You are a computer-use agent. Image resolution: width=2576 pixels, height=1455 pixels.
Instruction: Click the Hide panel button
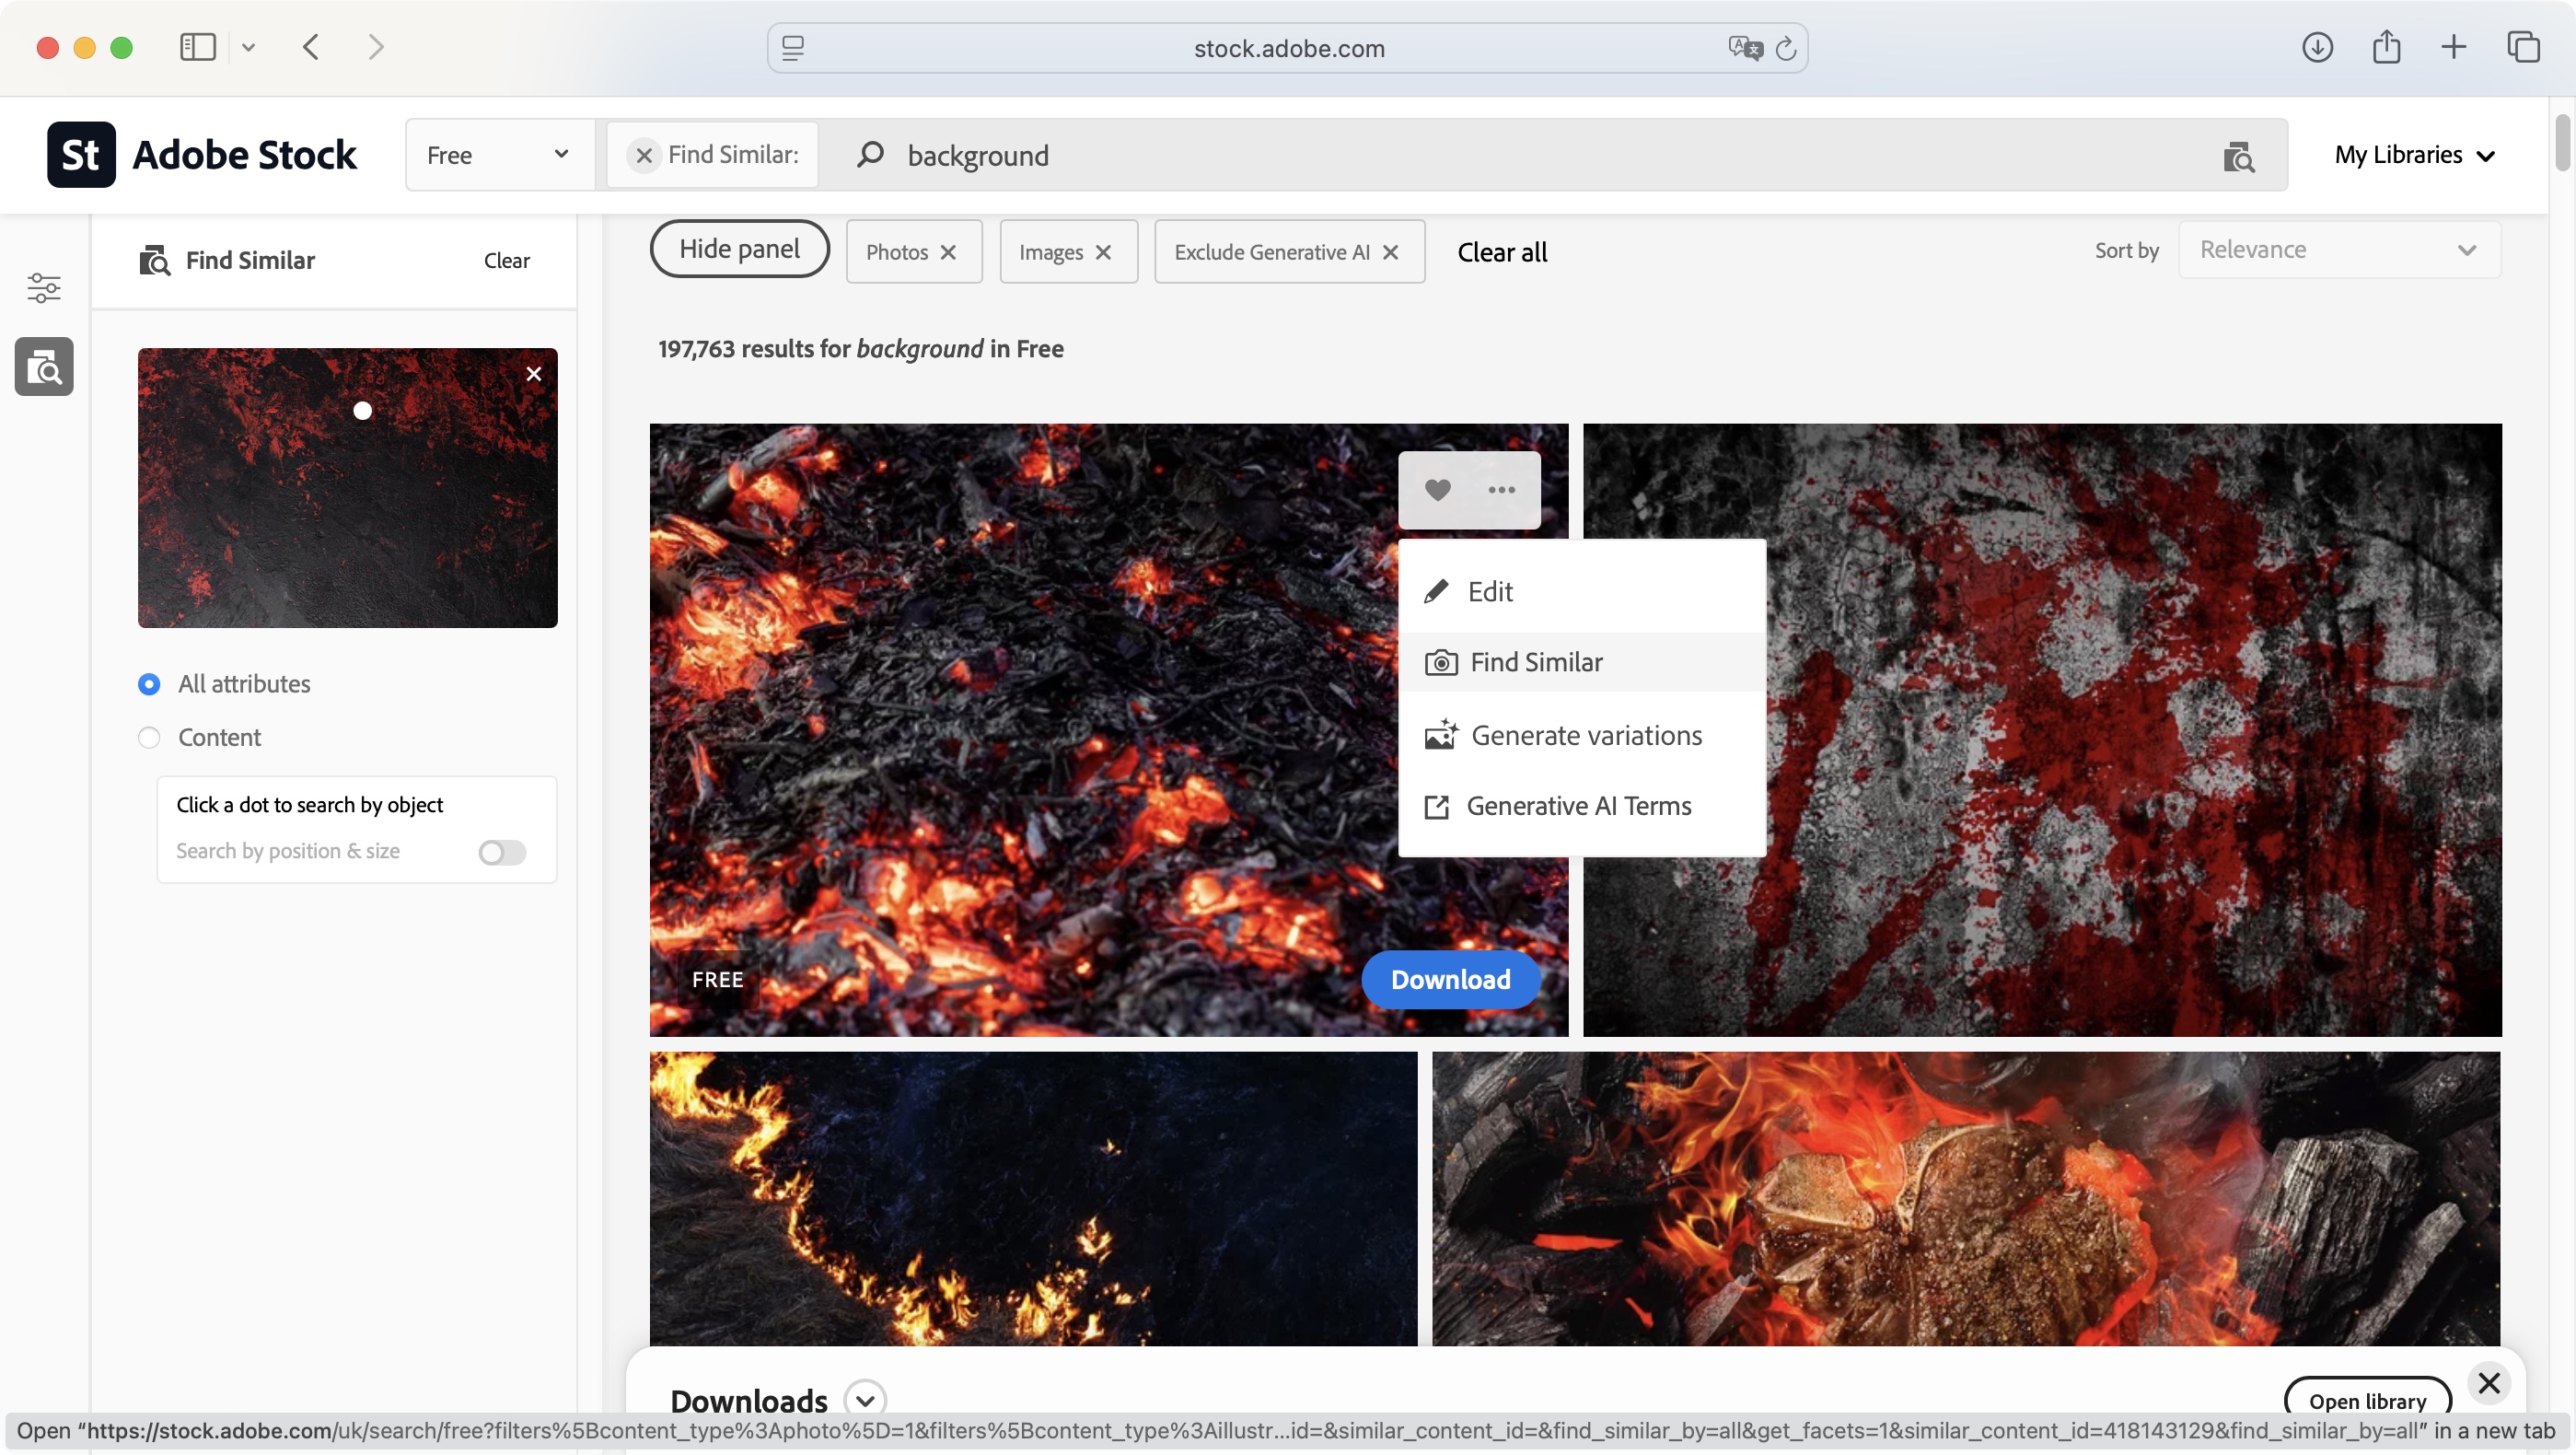coord(739,249)
